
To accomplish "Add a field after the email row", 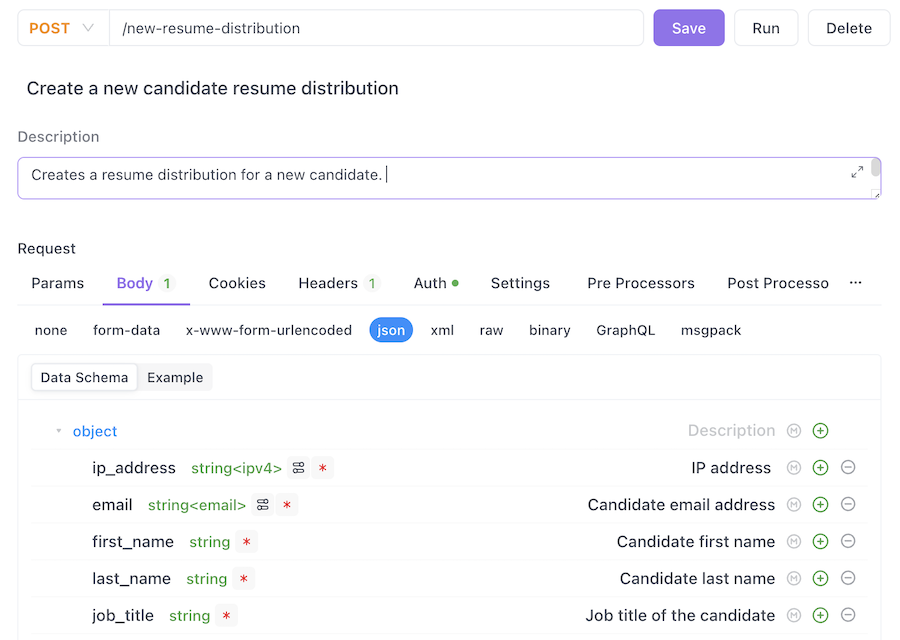I will [x=820, y=505].
